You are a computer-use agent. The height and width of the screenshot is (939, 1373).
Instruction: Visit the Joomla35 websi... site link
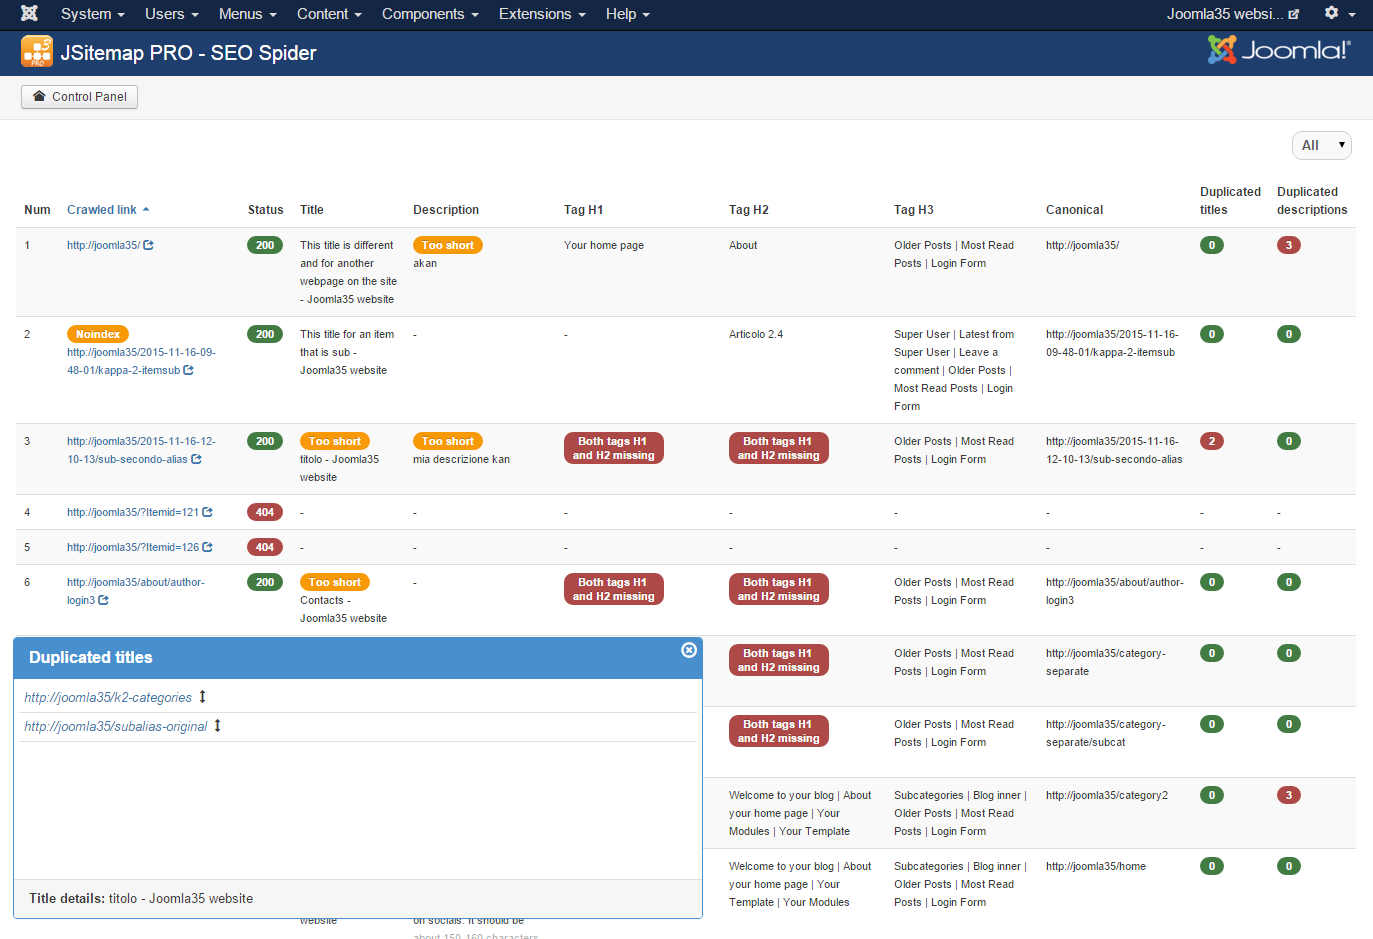point(1232,14)
